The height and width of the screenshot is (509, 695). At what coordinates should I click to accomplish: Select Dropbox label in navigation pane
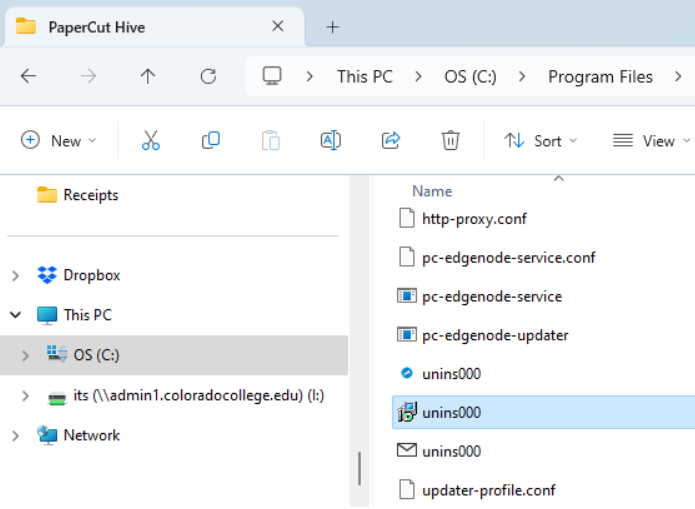pyautogui.click(x=92, y=275)
